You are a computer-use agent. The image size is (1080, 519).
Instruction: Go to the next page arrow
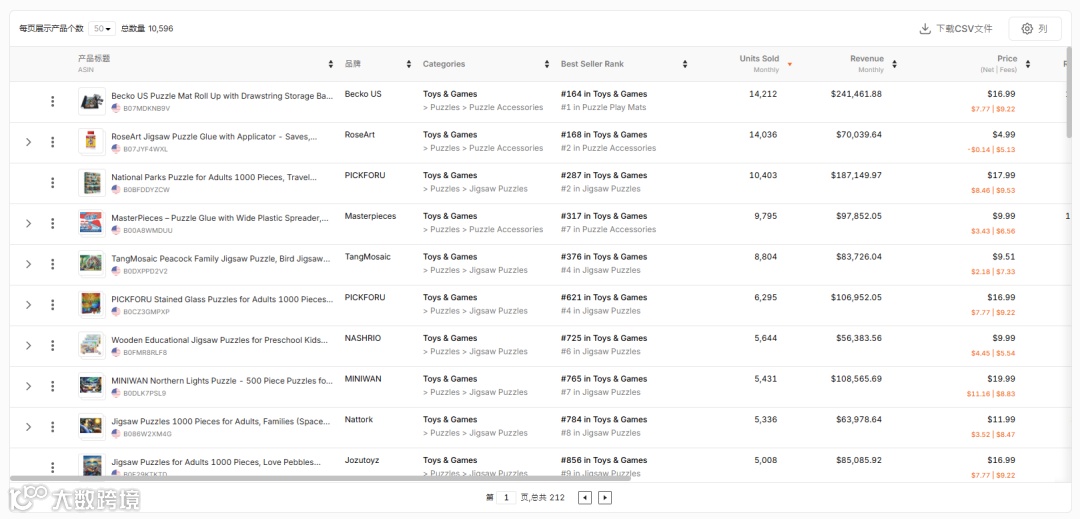(605, 498)
